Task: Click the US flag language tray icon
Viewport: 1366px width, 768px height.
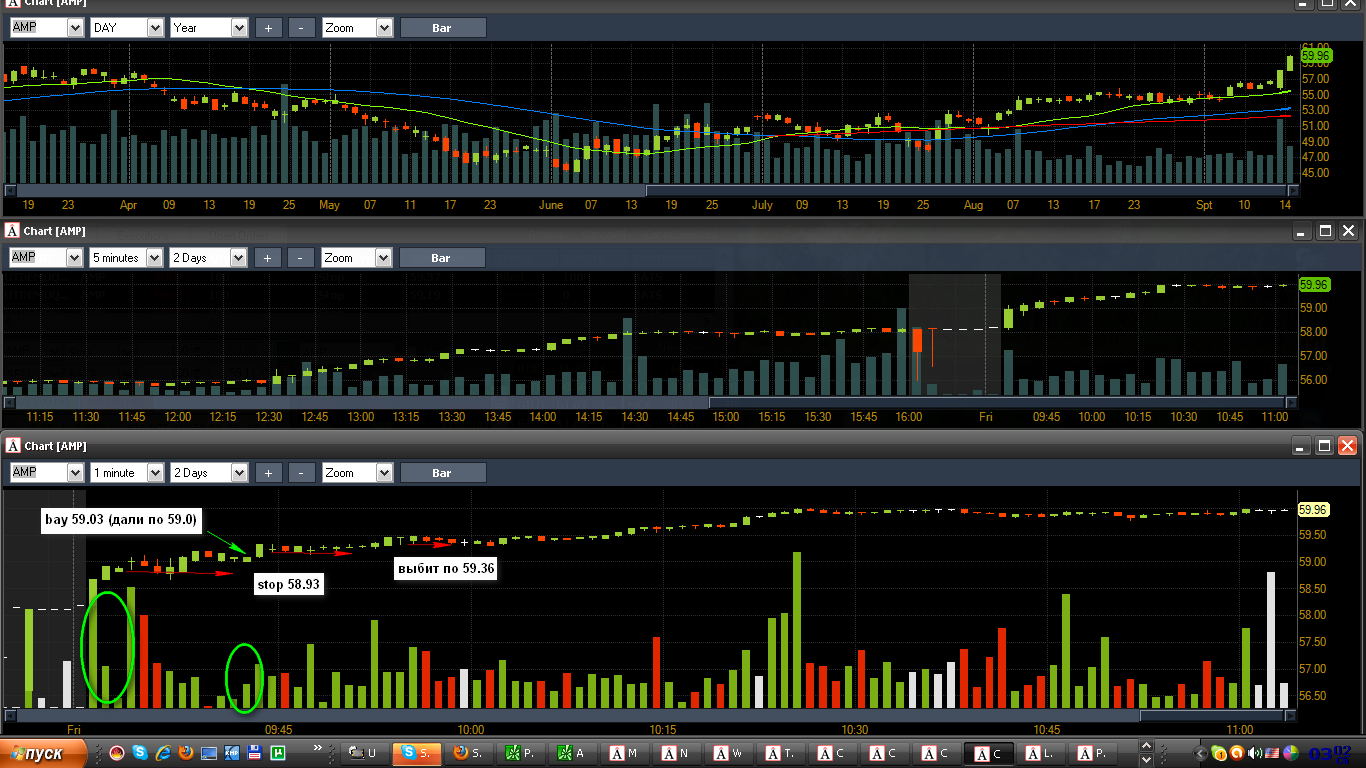Action: (x=1272, y=753)
